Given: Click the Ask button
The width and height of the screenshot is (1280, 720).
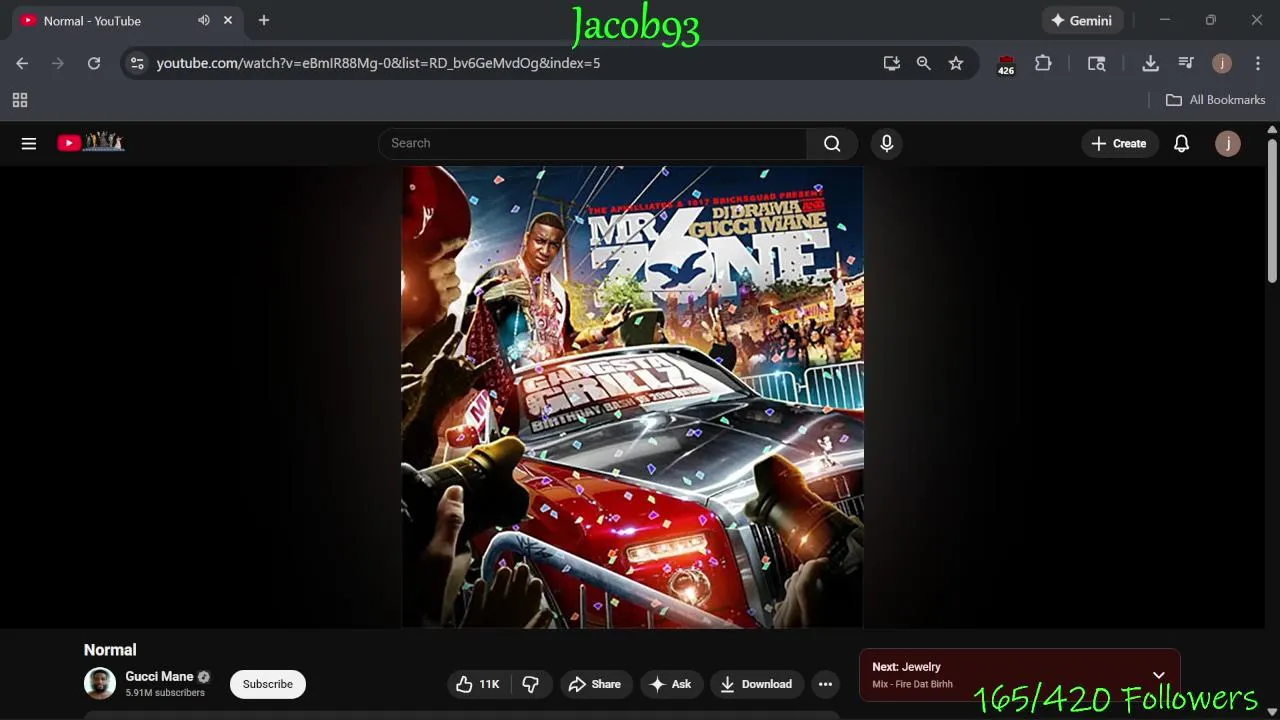Looking at the screenshot, I should (671, 684).
